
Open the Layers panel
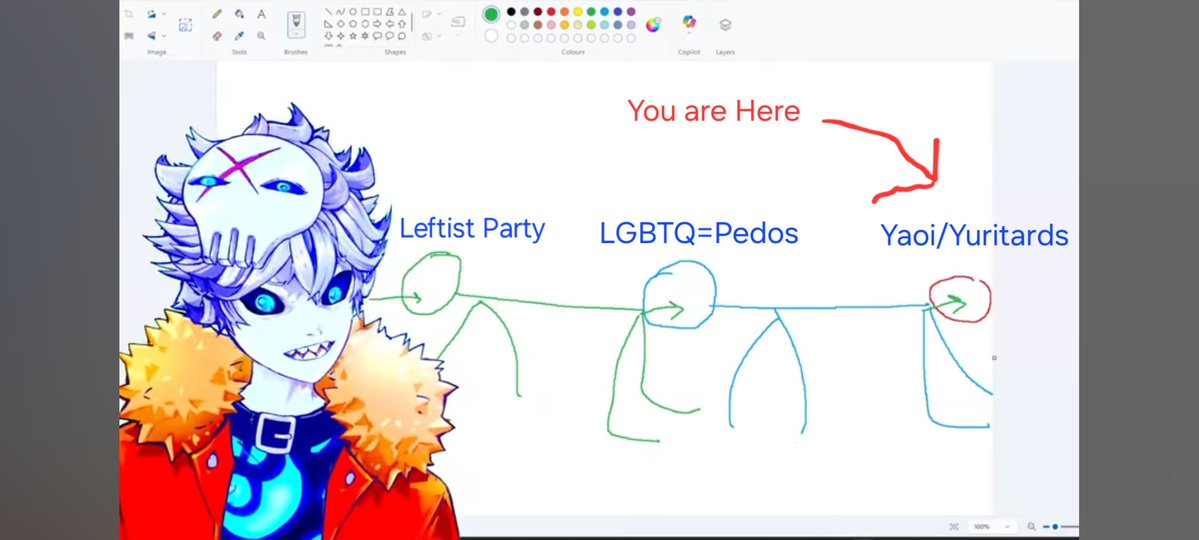[725, 24]
